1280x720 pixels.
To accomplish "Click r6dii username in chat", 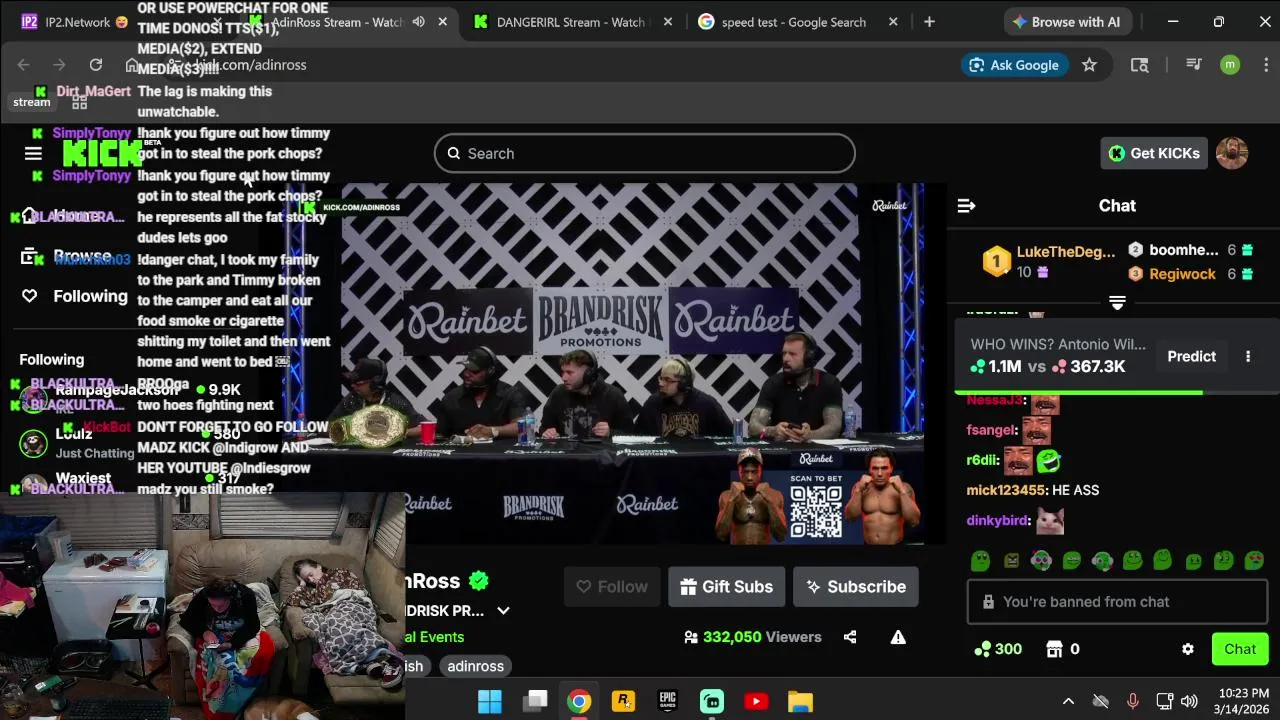I will point(982,461).
